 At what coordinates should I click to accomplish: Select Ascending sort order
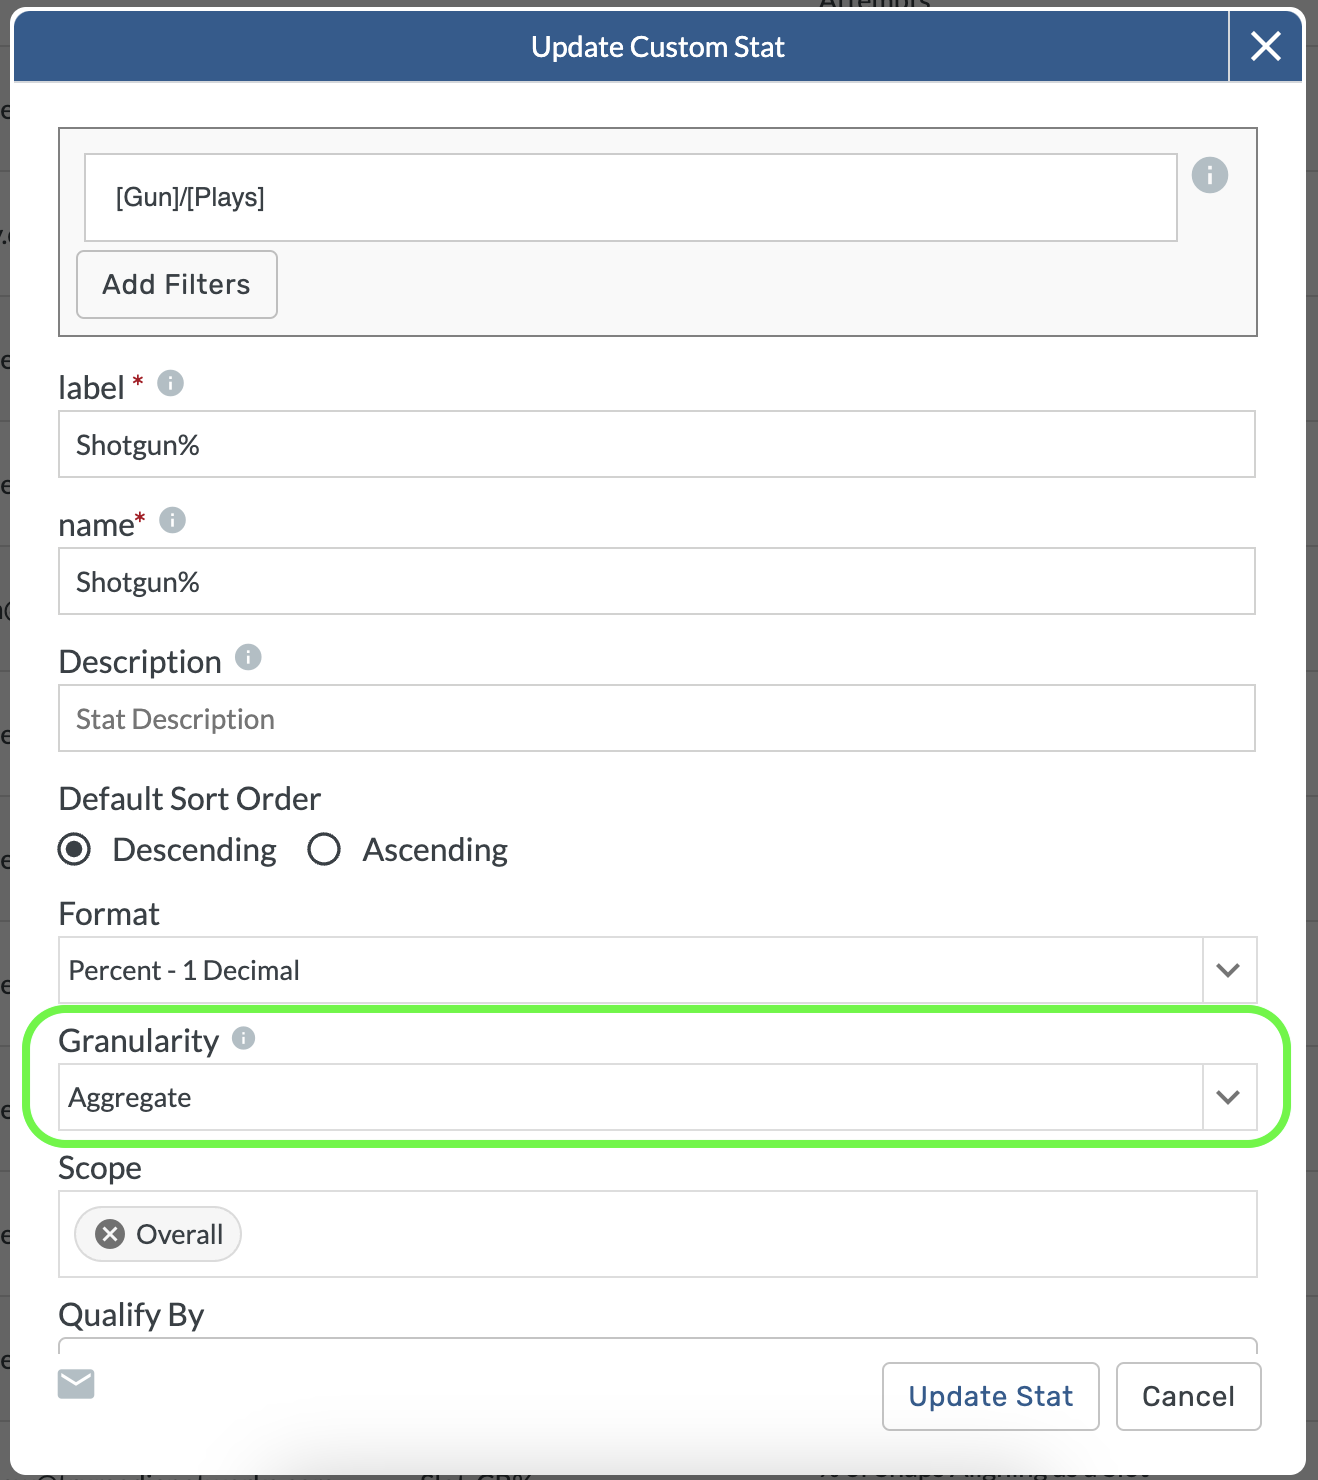point(324,849)
